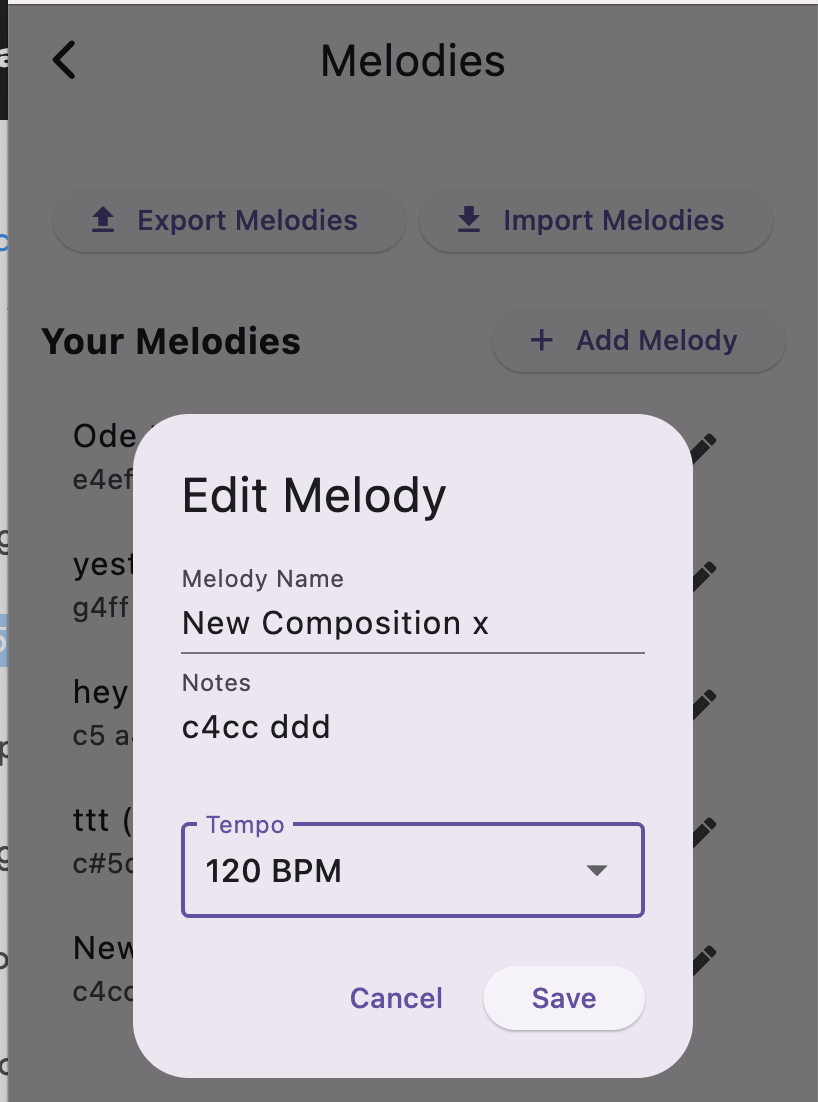Click the plus icon on Add Melody
Image resolution: width=818 pixels, height=1102 pixels.
coord(541,340)
